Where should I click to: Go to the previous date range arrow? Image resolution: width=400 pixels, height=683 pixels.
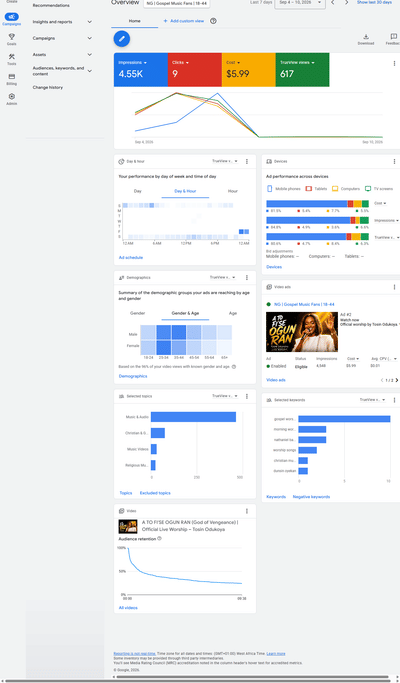point(333,3)
